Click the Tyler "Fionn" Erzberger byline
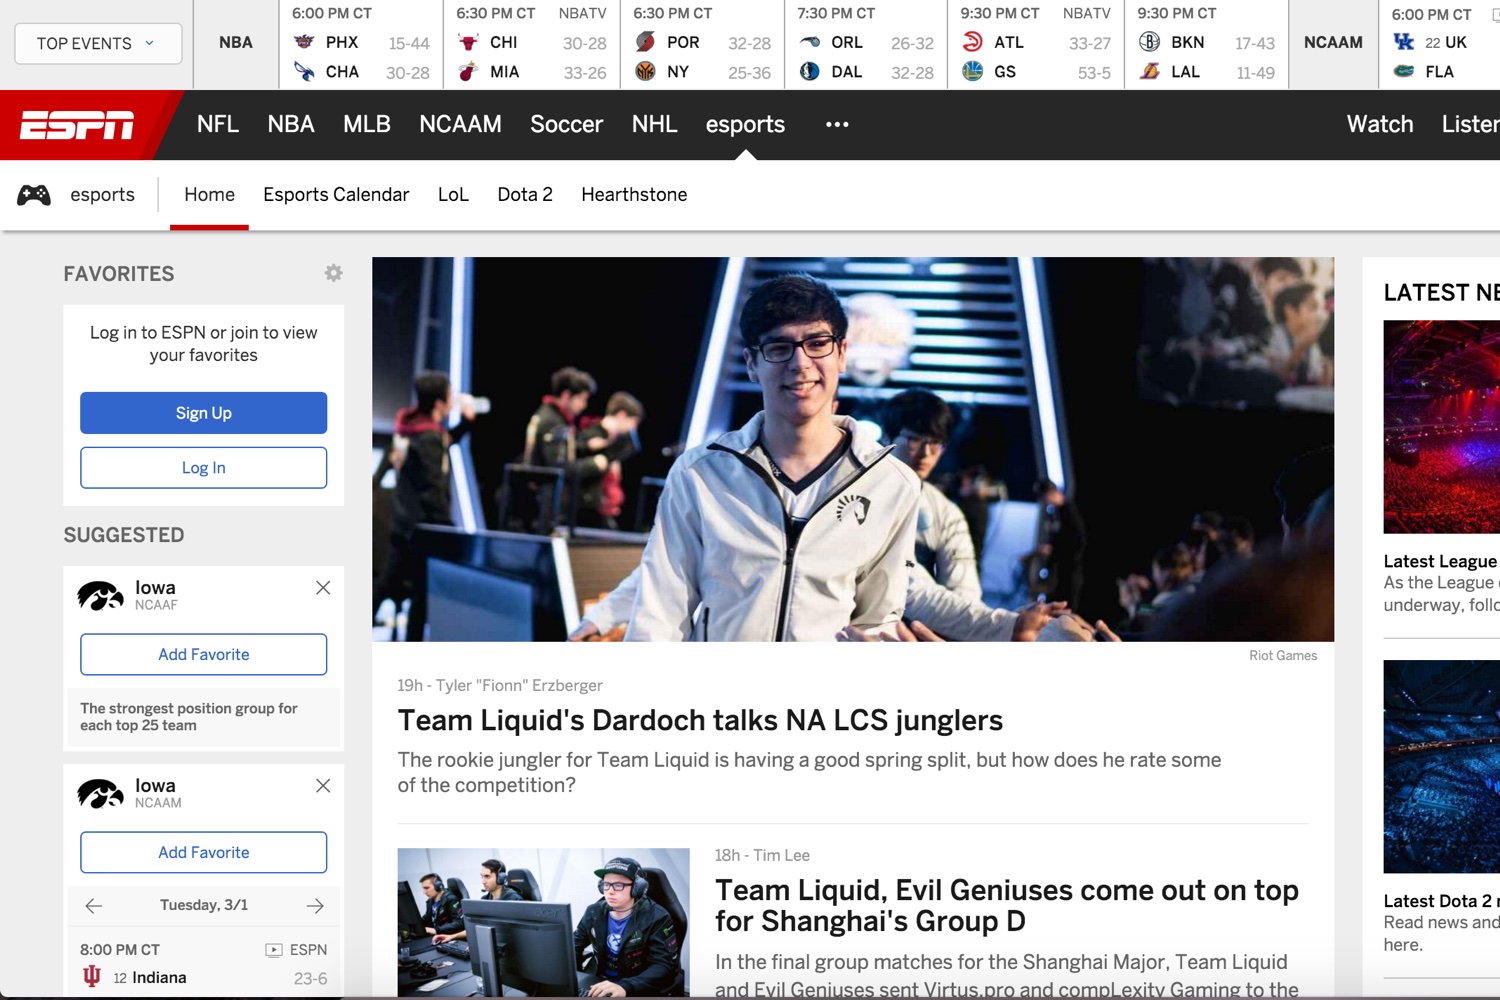 (x=519, y=685)
